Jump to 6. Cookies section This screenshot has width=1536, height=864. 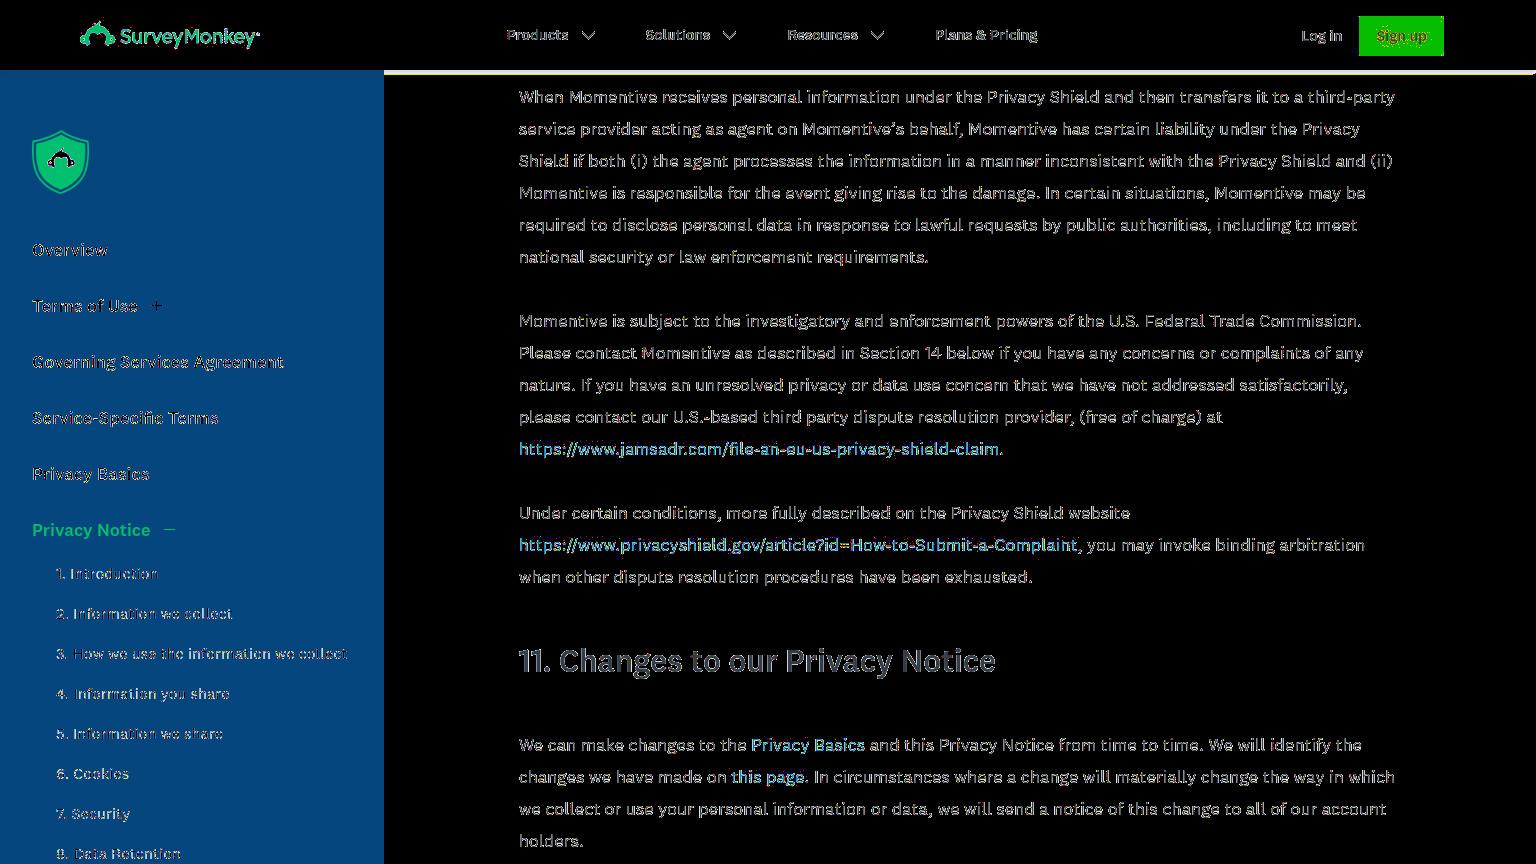coord(93,774)
